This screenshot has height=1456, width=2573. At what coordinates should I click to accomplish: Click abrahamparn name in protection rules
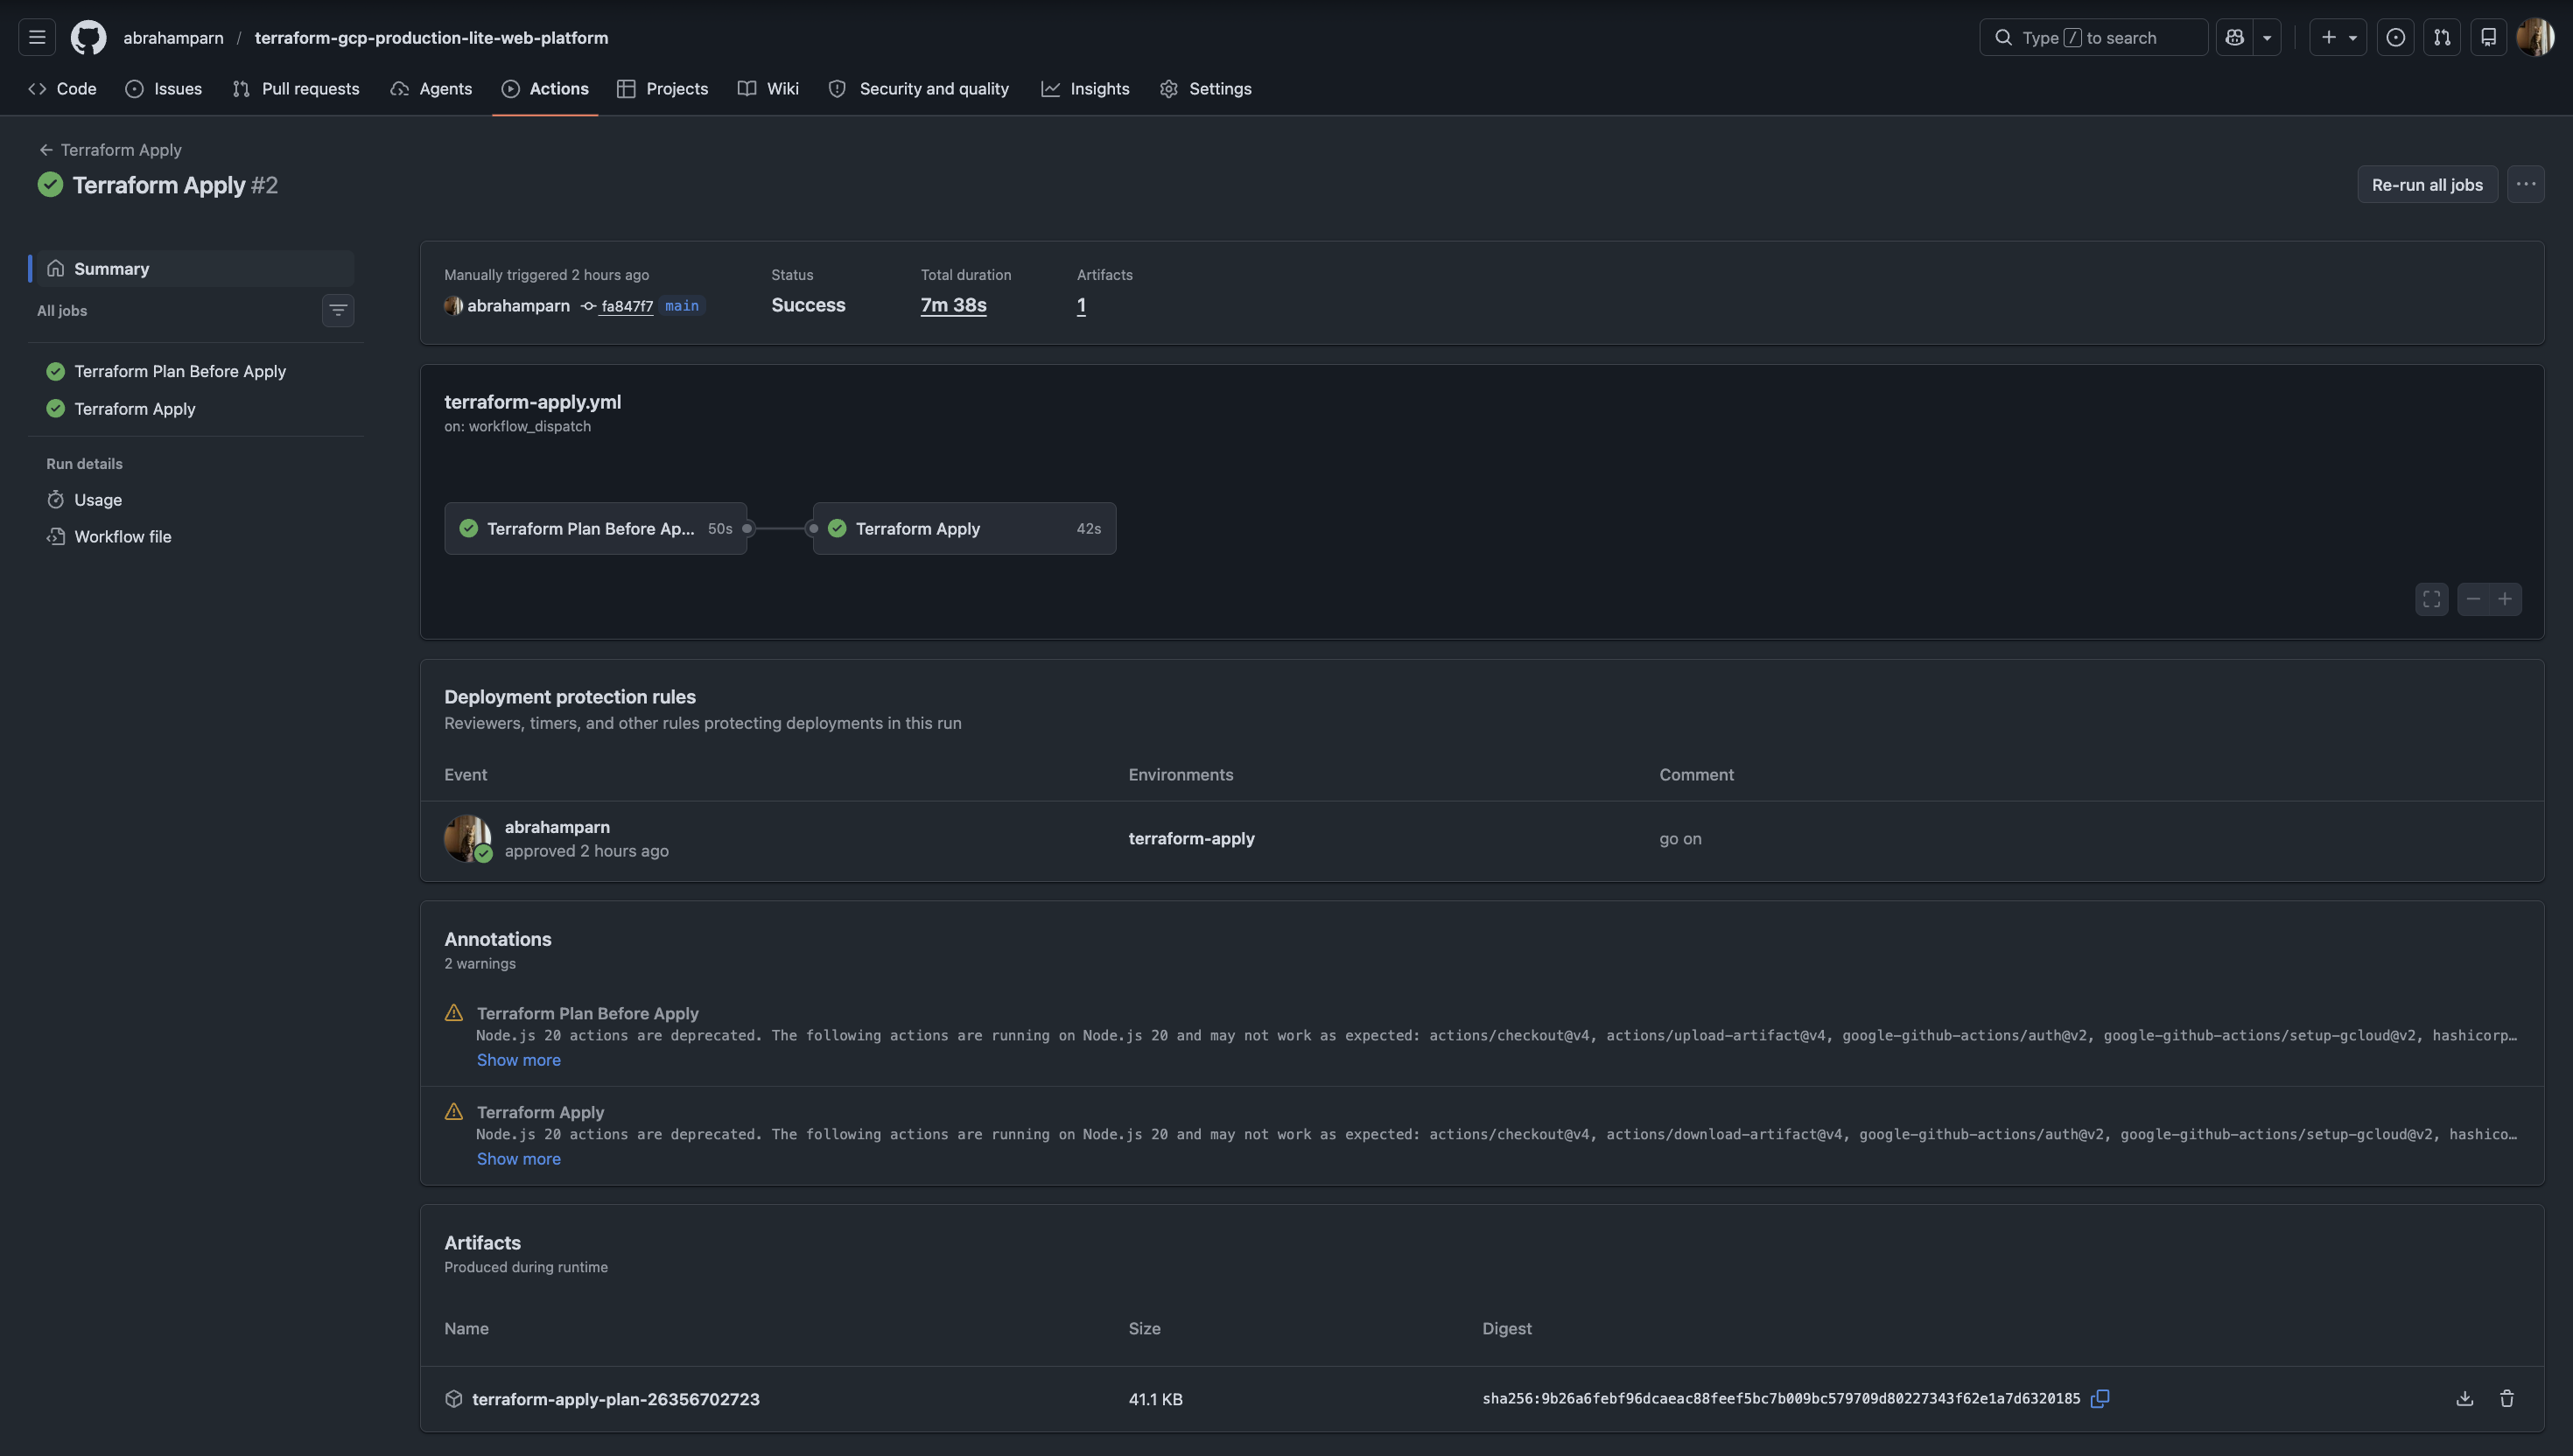pos(557,827)
